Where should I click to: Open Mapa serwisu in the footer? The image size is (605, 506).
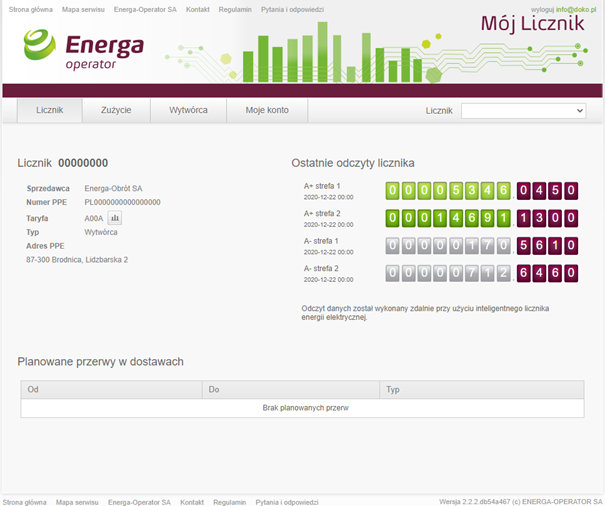[77, 502]
